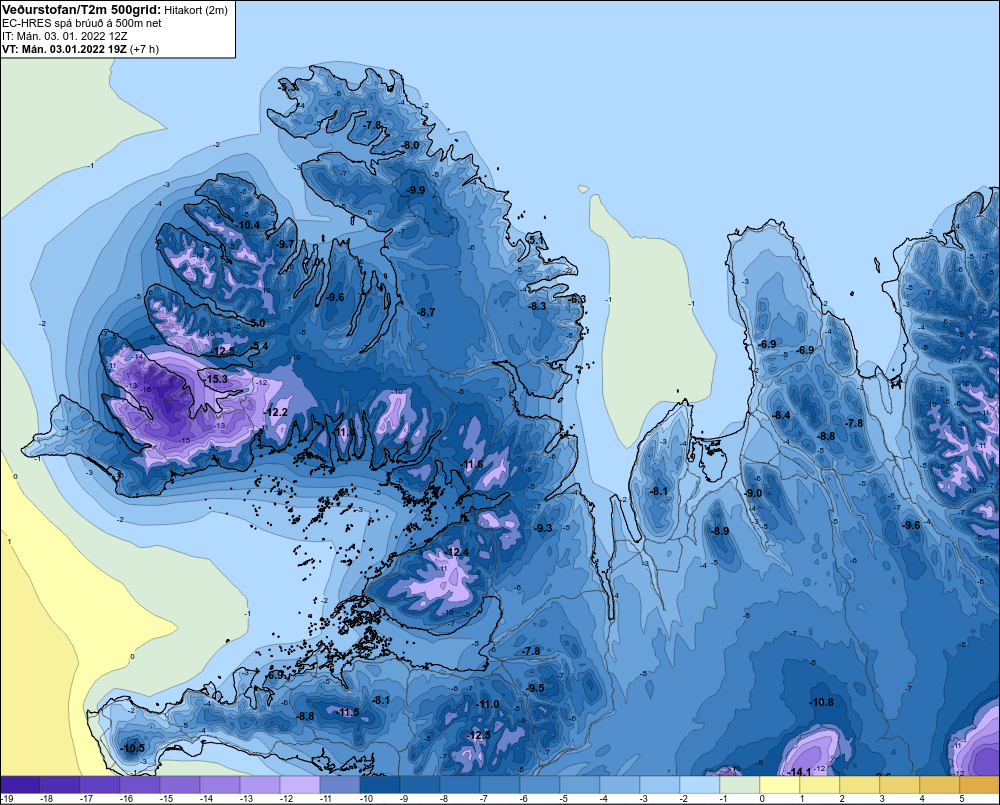The width and height of the screenshot is (1000, 805).
Task: Click the line "EC-HRES spá brúuð á 500m net"
Action: [82, 23]
